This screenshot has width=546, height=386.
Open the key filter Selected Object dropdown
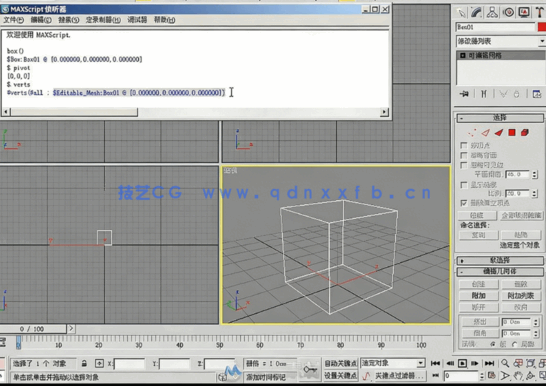click(392, 363)
